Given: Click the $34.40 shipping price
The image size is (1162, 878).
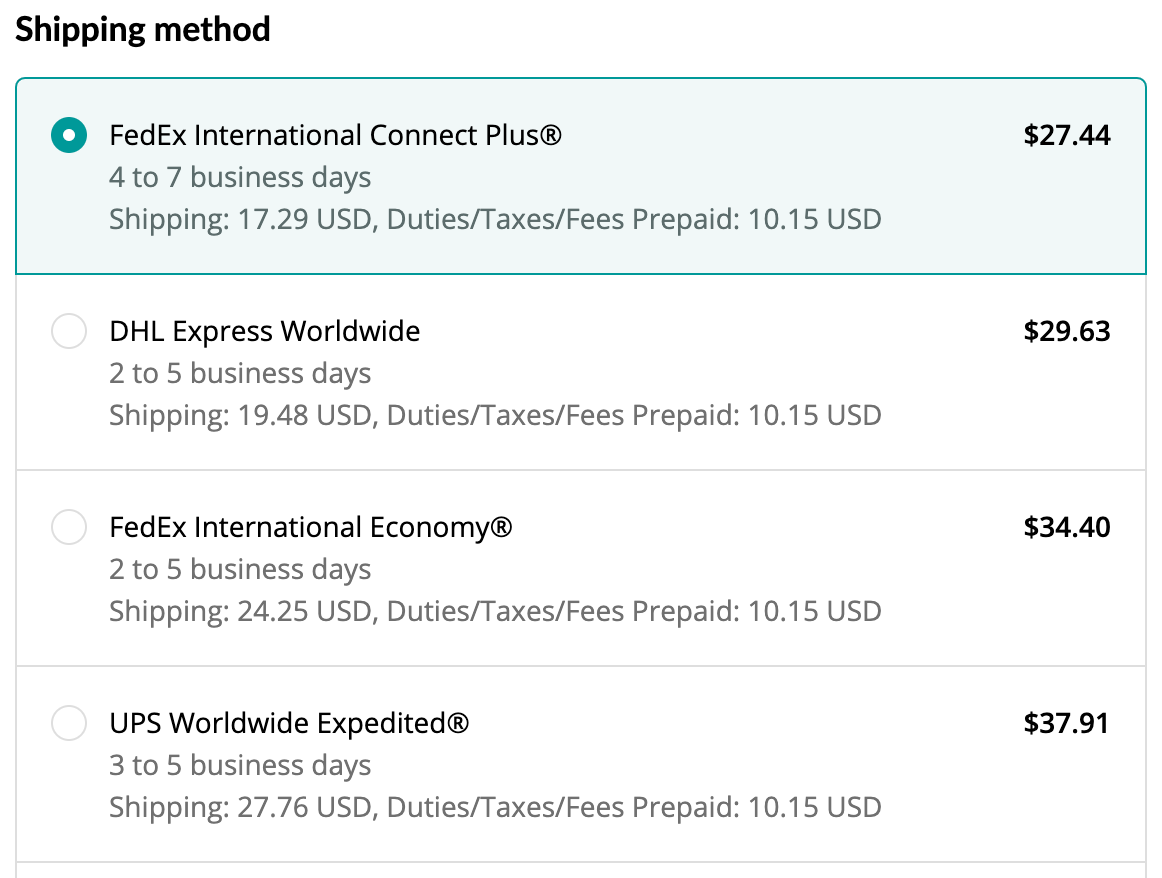Looking at the screenshot, I should (1066, 527).
